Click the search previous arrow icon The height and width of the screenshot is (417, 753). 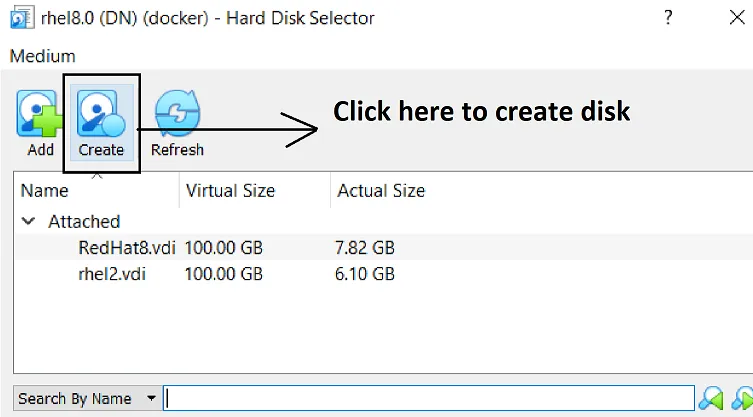pos(711,398)
